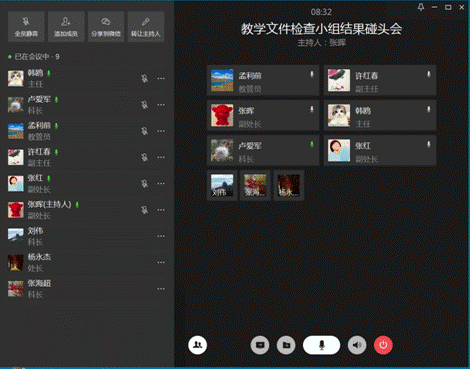Open more options for 孟利前
This screenshot has height=369, width=470.
(x=161, y=131)
